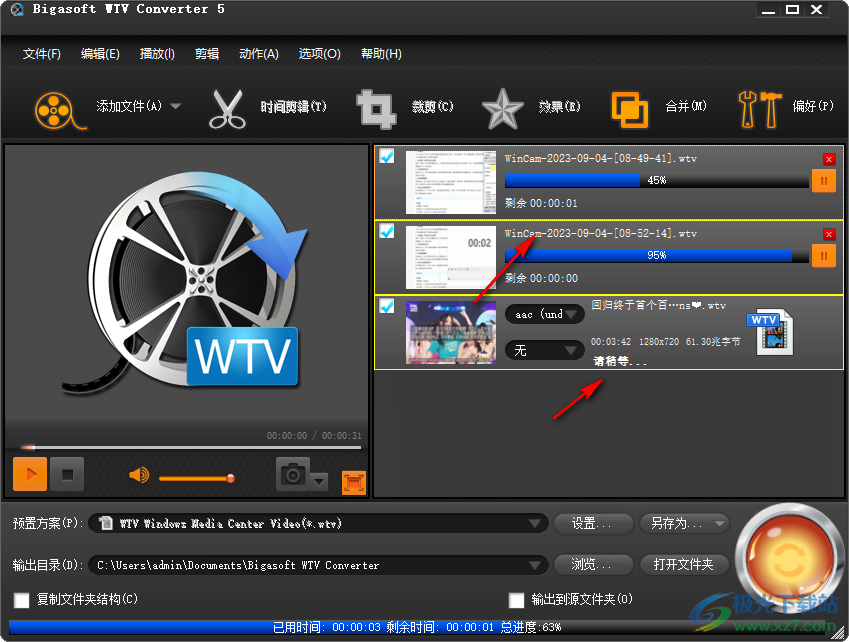
Task: Click the 偏好(P) toolbar label
Action: click(x=813, y=106)
